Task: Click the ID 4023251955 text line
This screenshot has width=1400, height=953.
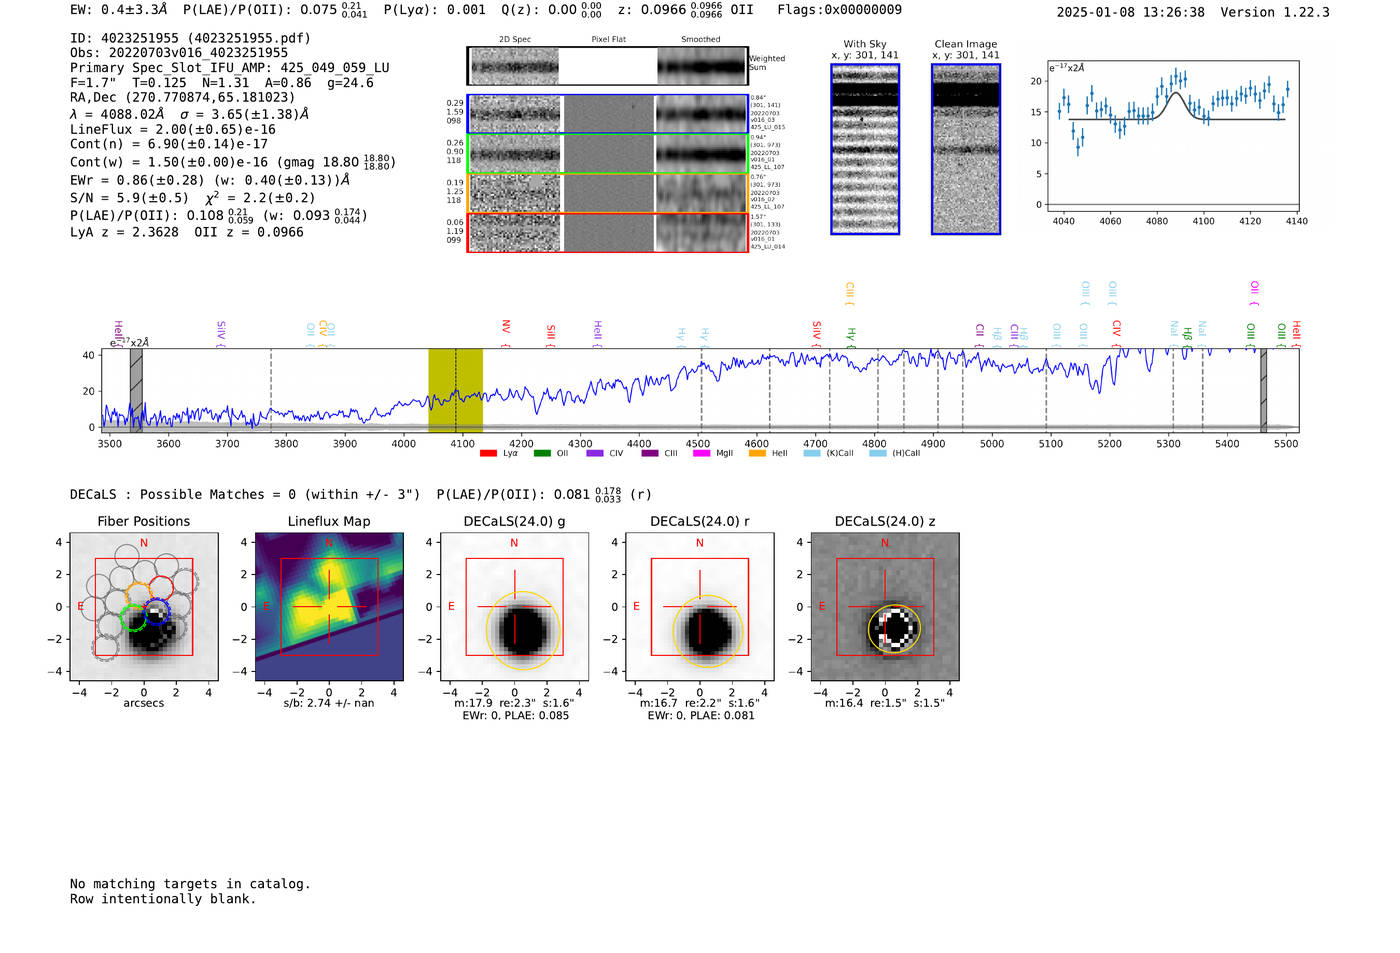Action: (x=190, y=38)
